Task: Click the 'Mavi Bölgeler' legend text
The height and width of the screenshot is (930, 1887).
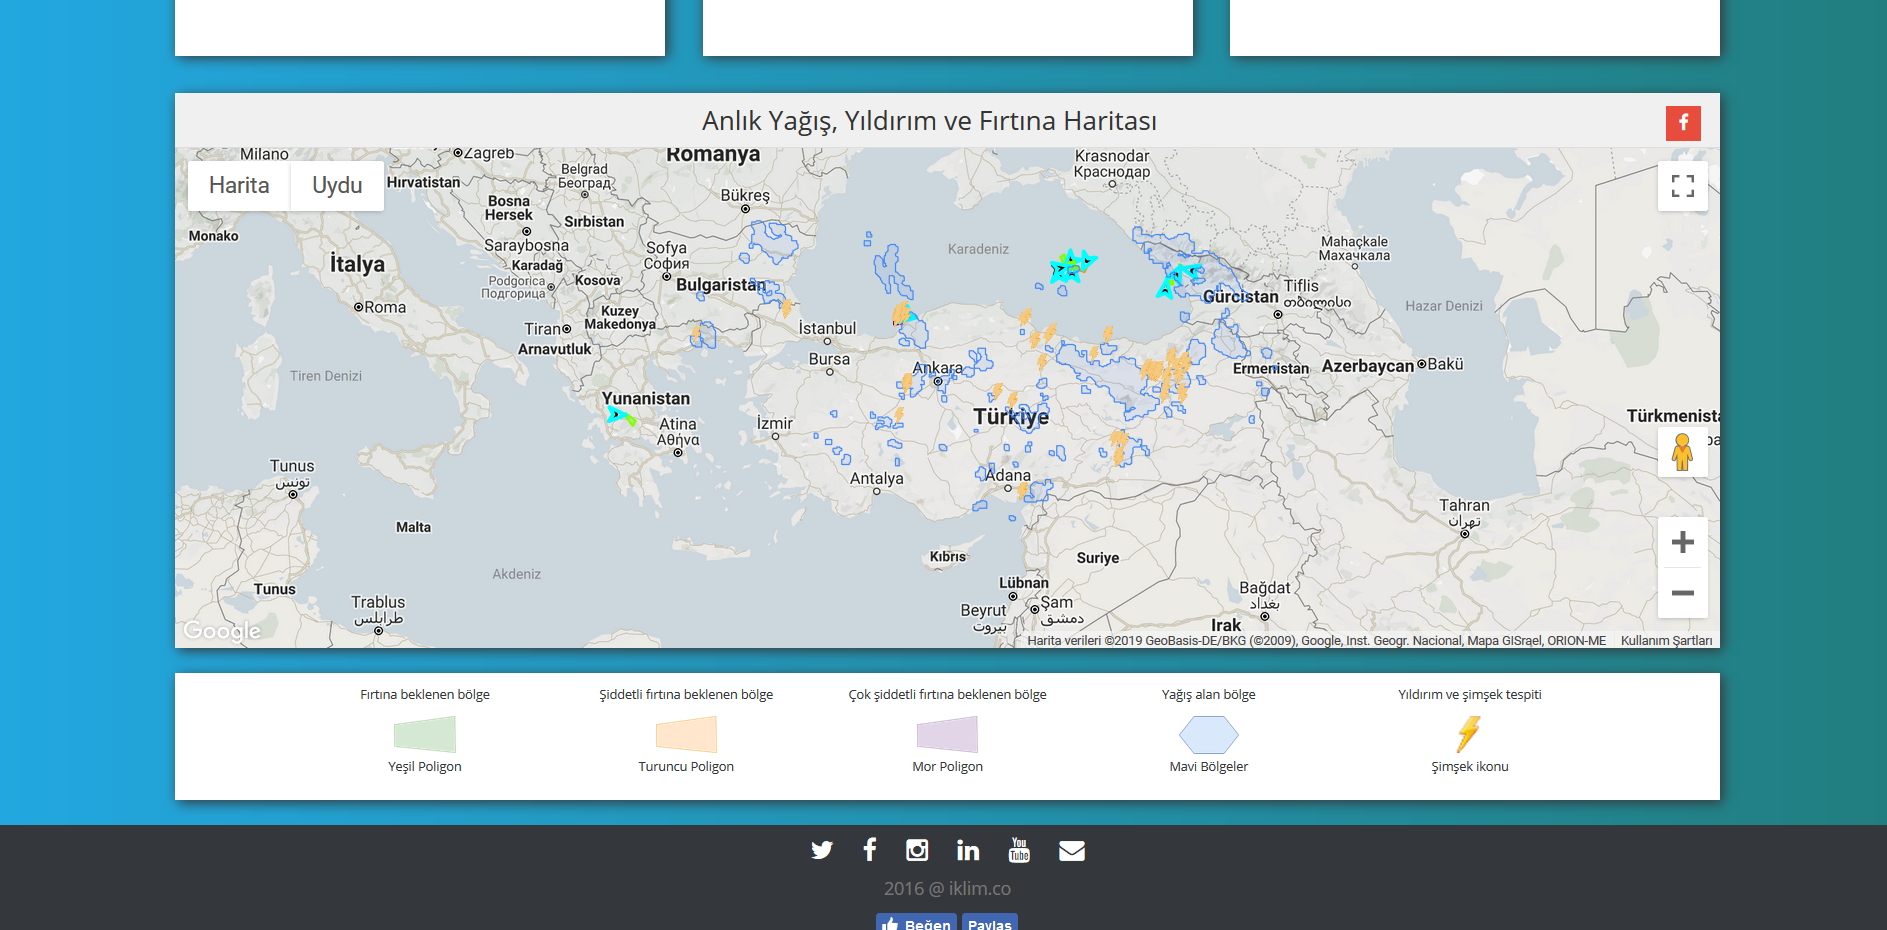Action: (x=1209, y=767)
